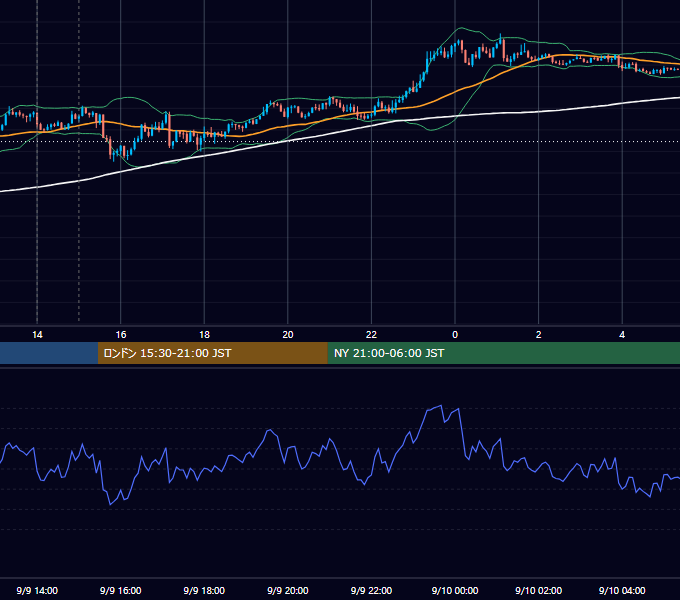The width and height of the screenshot is (680, 600).
Task: Click the 9/9 20:00 date label
Action: coord(288,590)
